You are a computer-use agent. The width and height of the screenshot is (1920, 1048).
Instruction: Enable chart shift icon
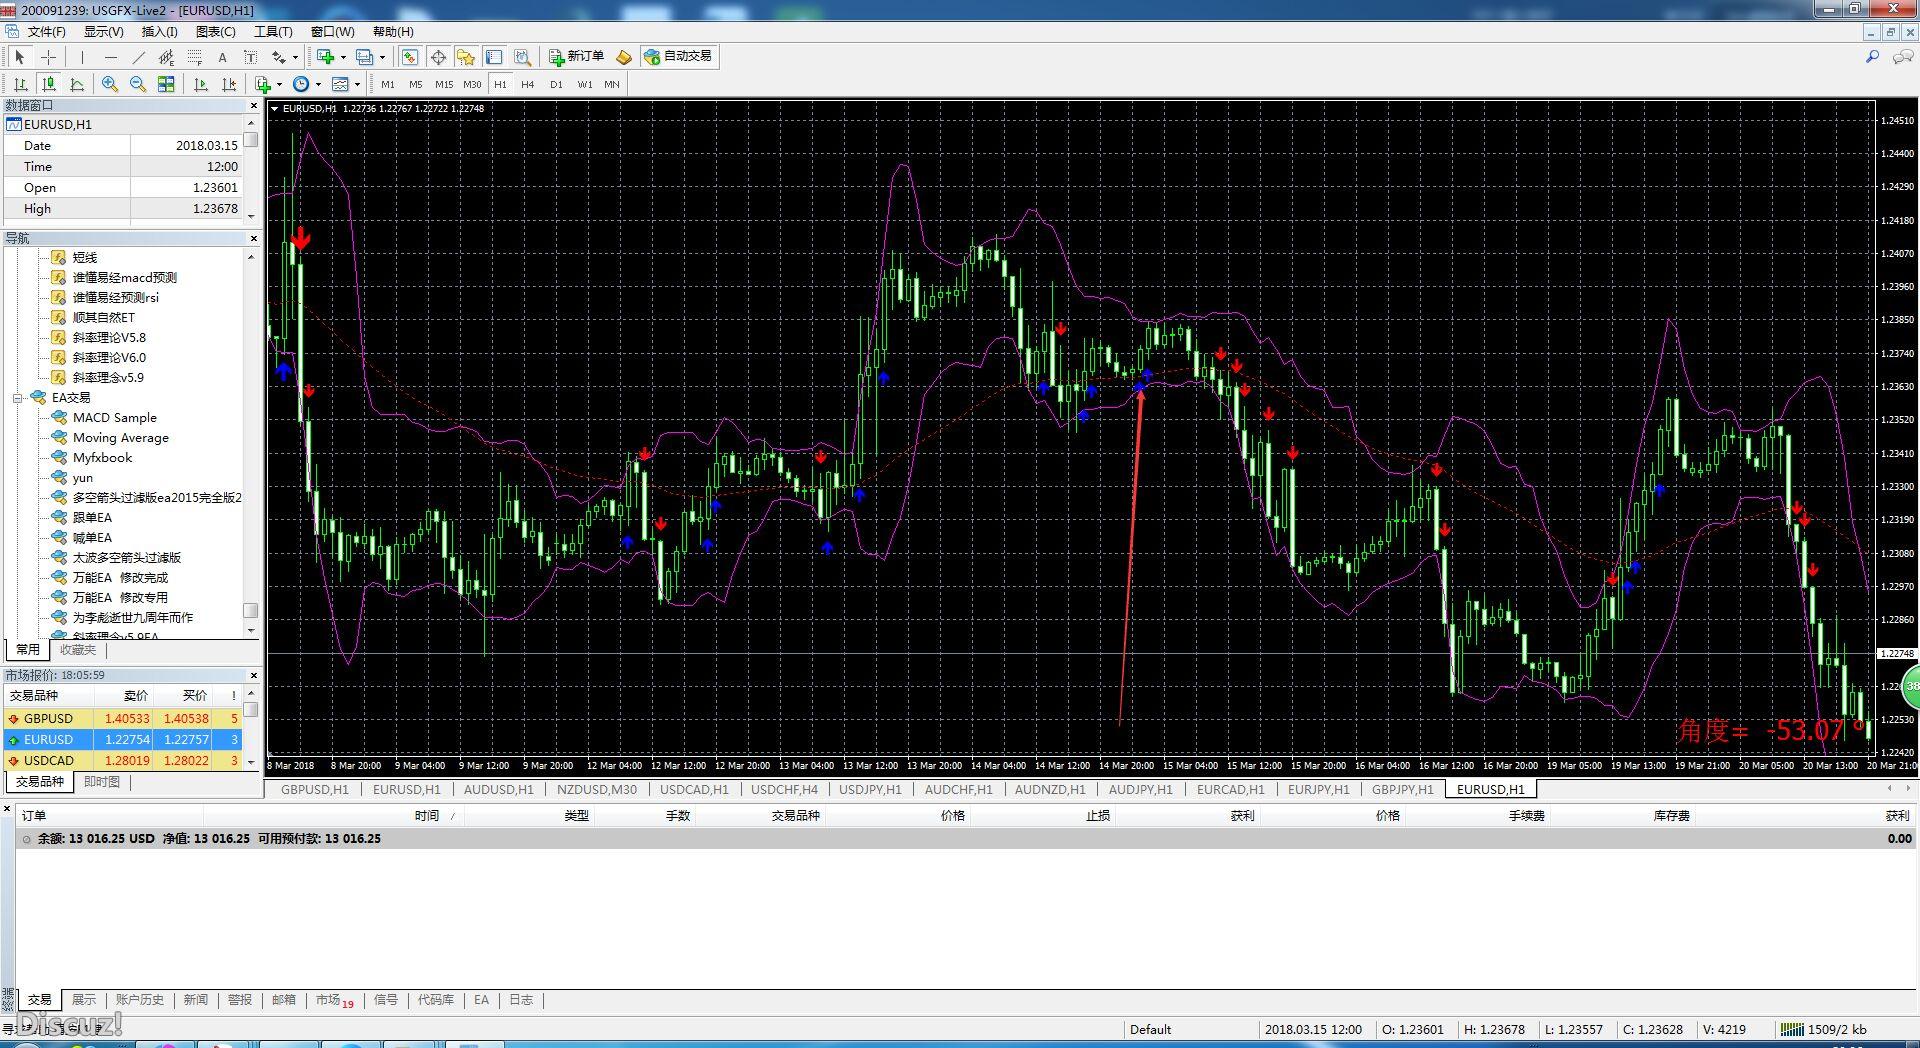pos(229,84)
